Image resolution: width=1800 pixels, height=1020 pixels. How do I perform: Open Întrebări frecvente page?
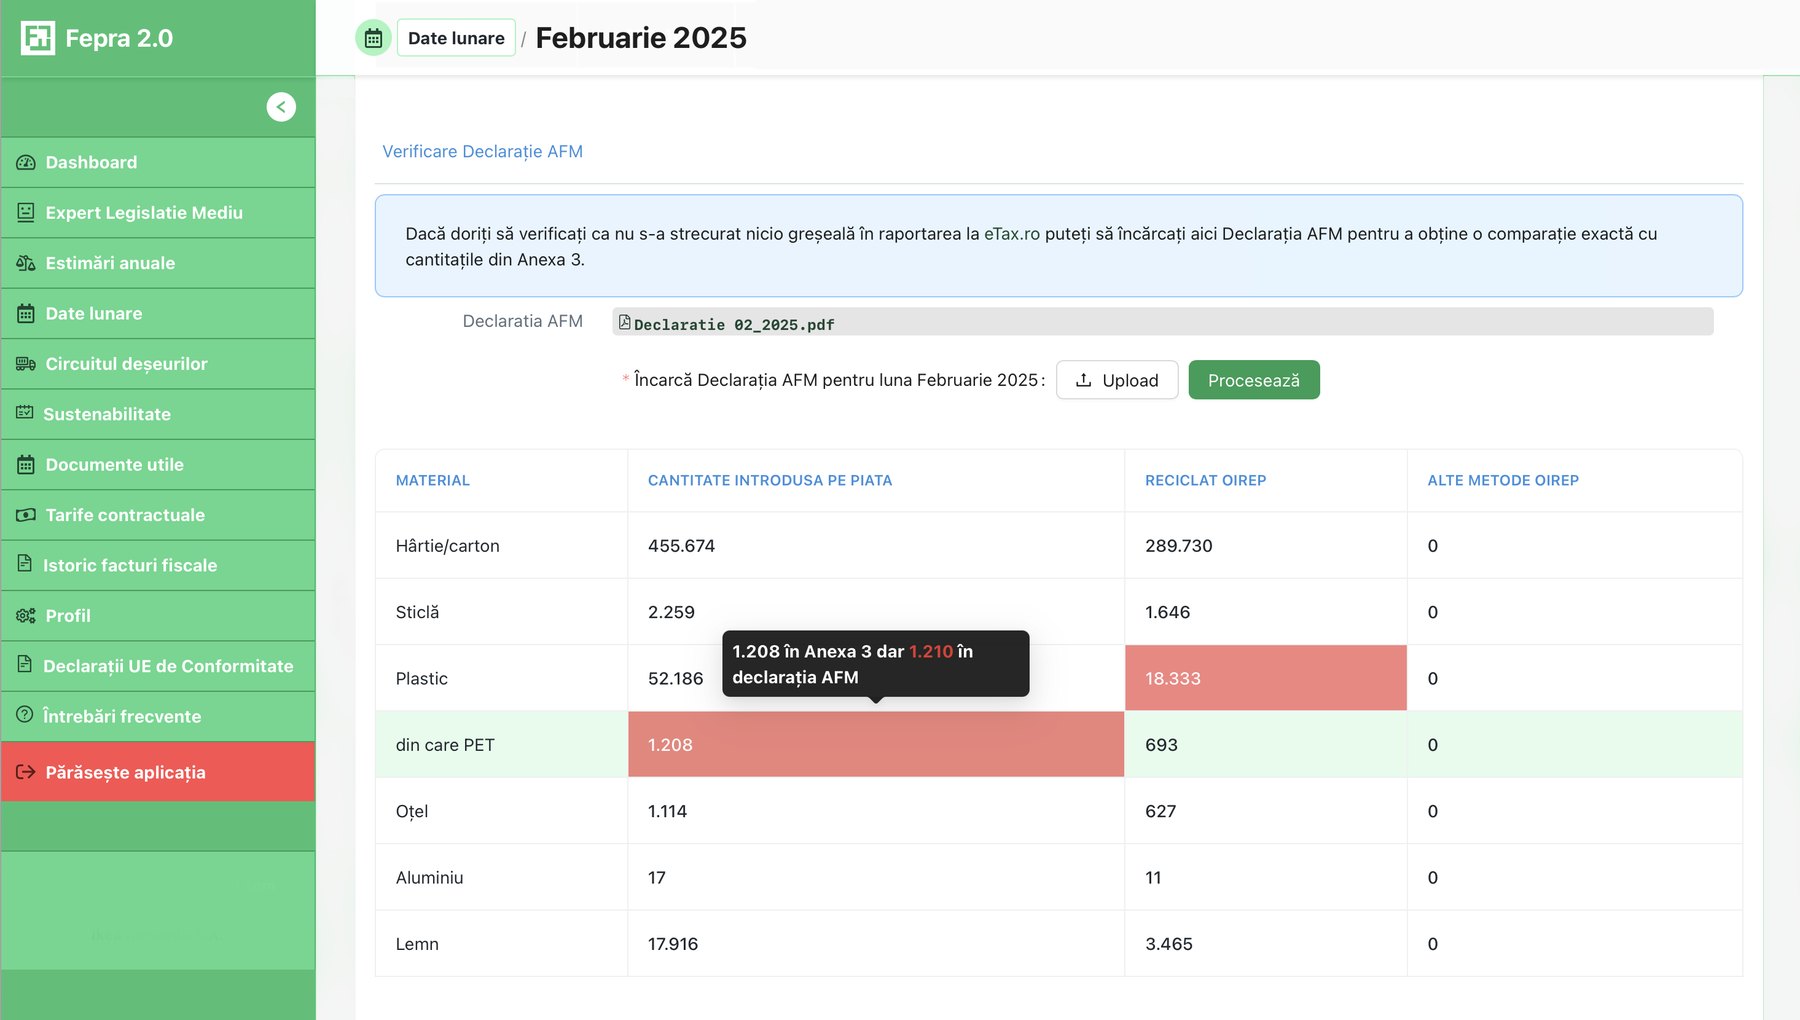coord(158,716)
